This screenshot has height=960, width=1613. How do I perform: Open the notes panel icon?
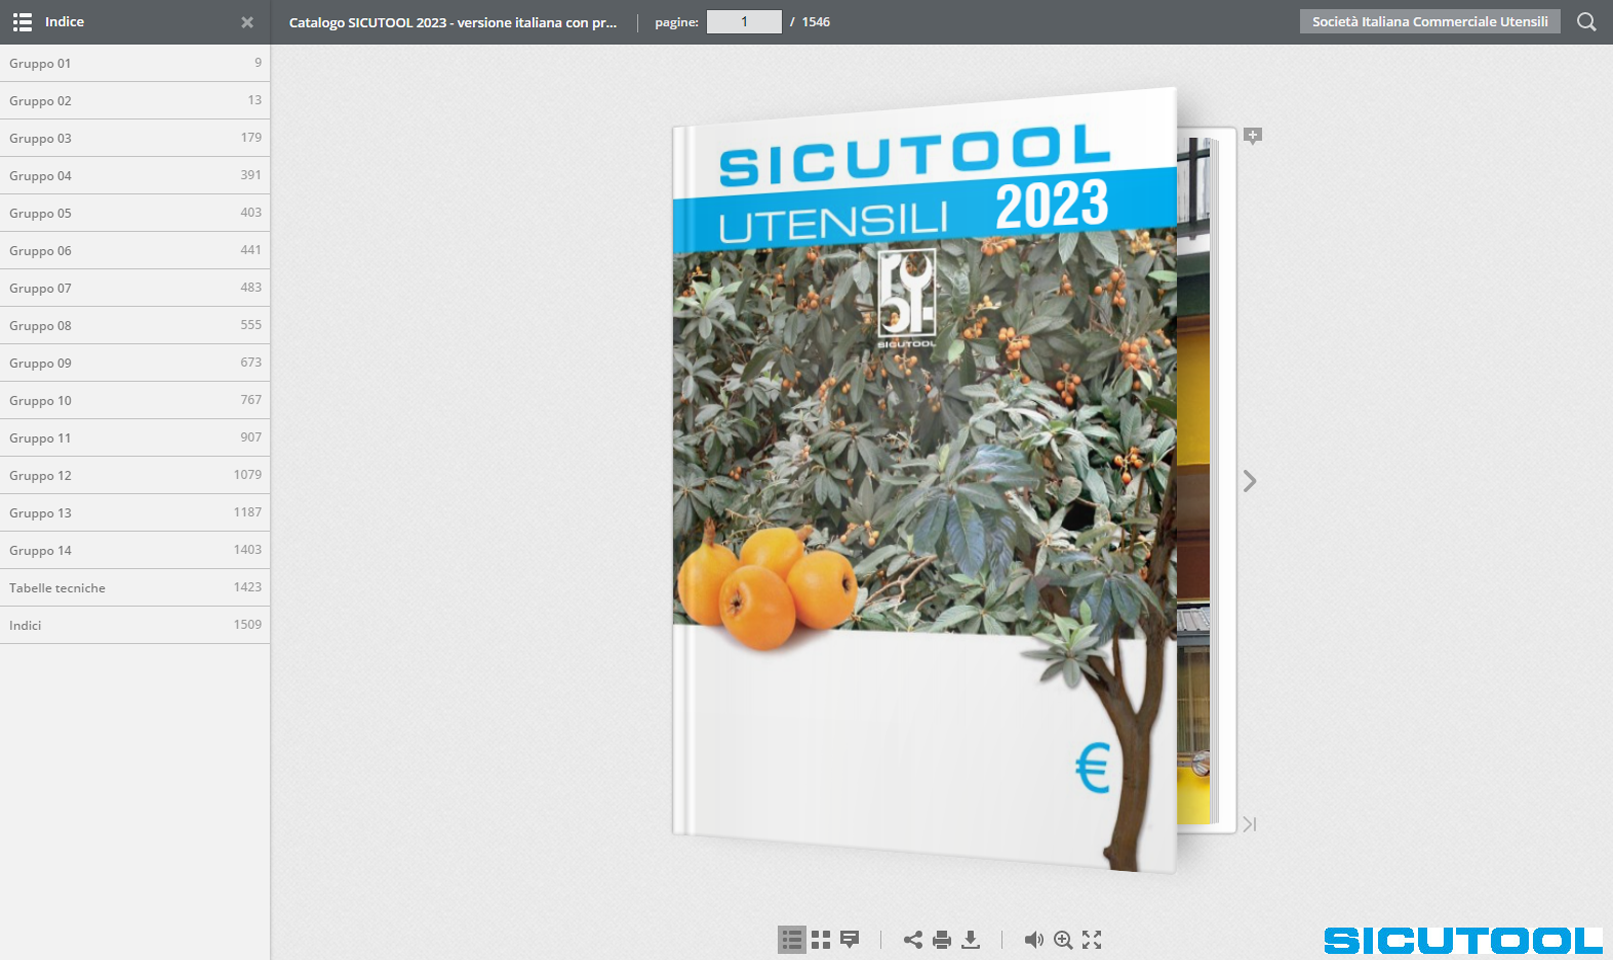coord(850,940)
